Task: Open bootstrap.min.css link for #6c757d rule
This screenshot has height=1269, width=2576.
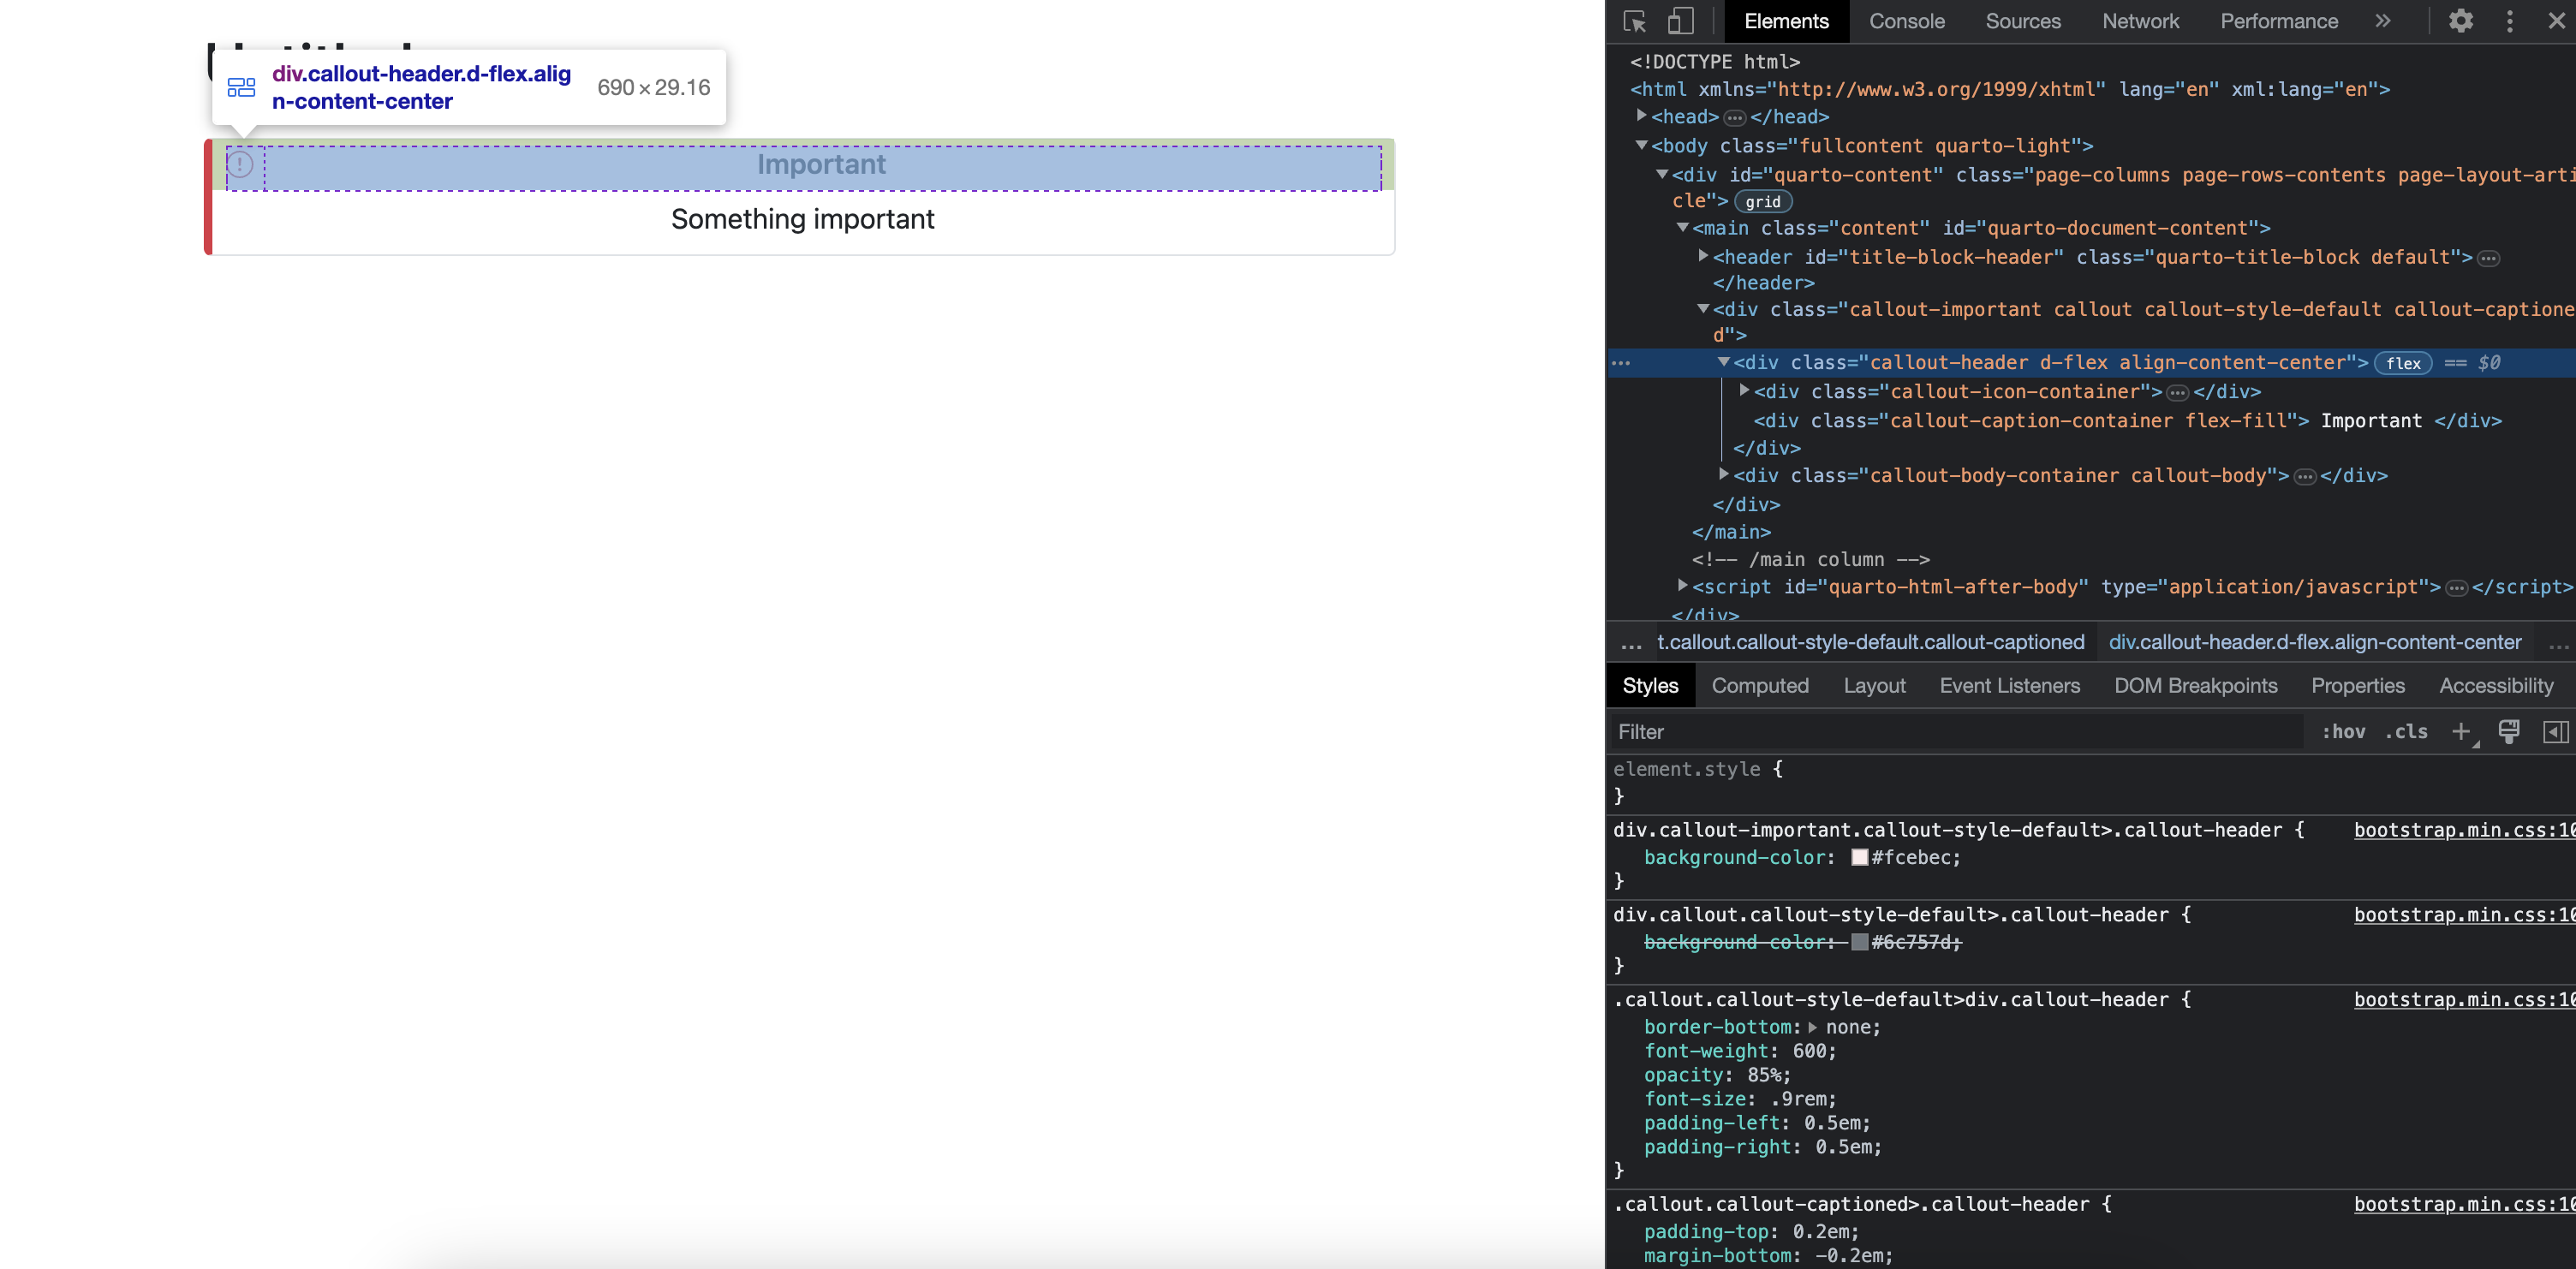Action: (2464, 915)
